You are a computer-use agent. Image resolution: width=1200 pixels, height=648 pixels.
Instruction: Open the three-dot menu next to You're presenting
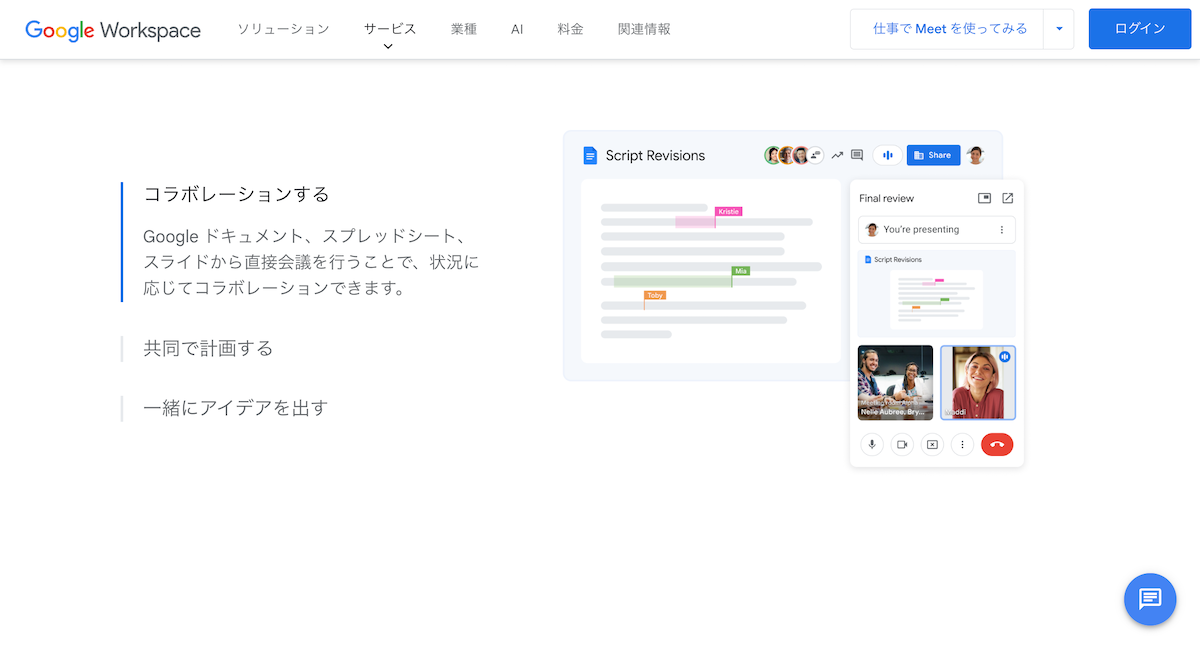(1002, 229)
